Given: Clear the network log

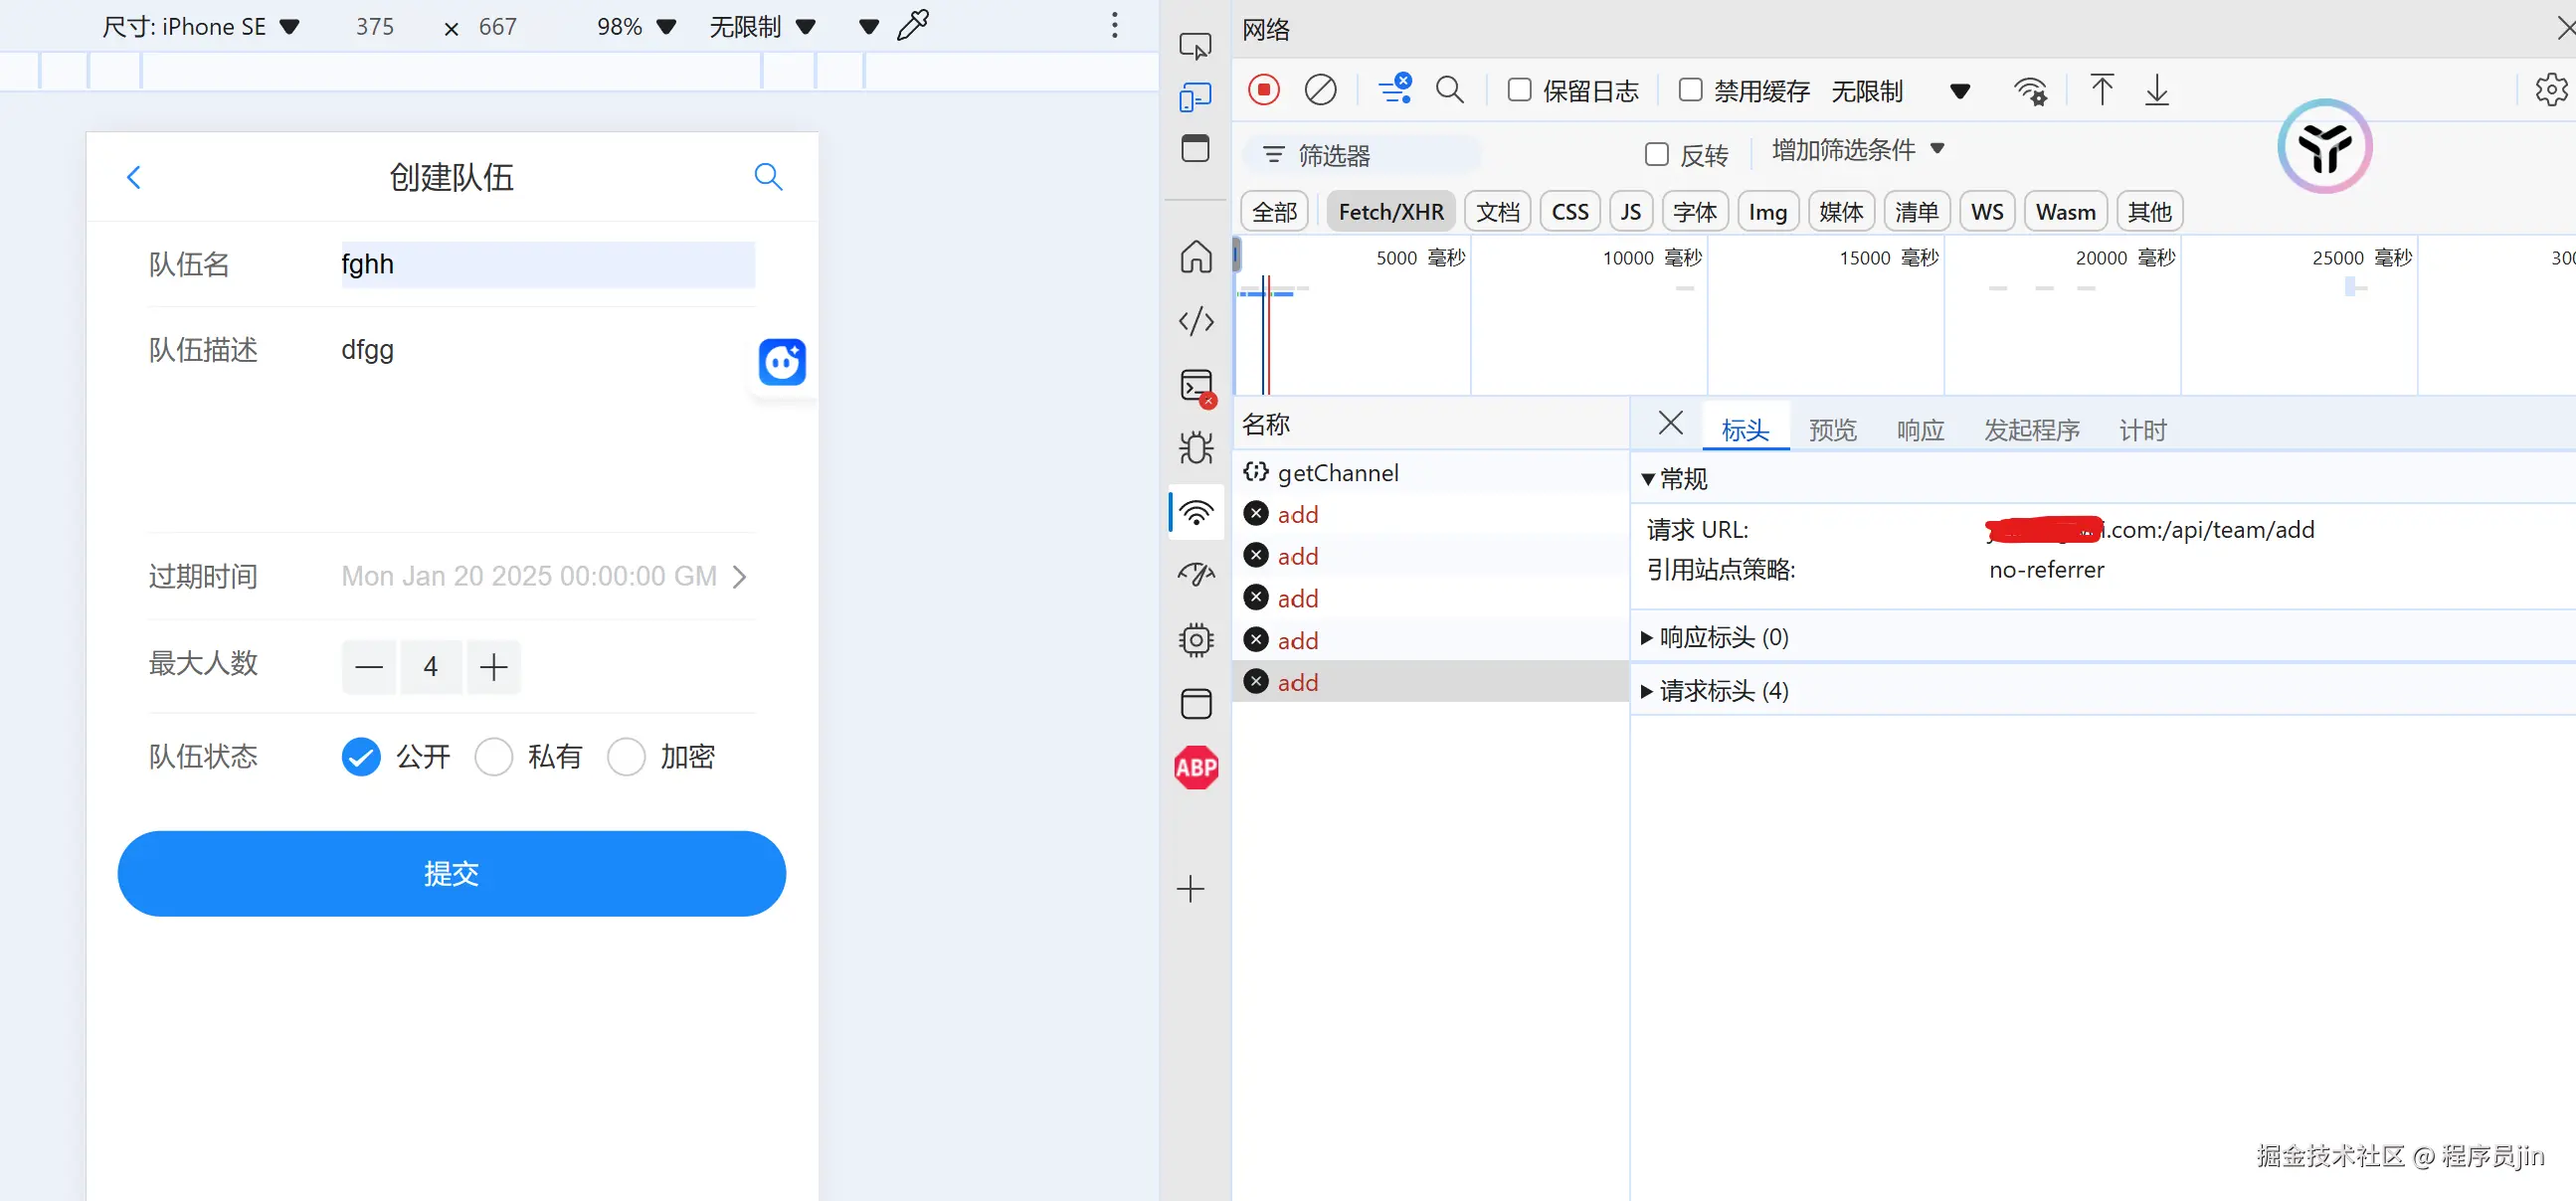Looking at the screenshot, I should [x=1319, y=90].
